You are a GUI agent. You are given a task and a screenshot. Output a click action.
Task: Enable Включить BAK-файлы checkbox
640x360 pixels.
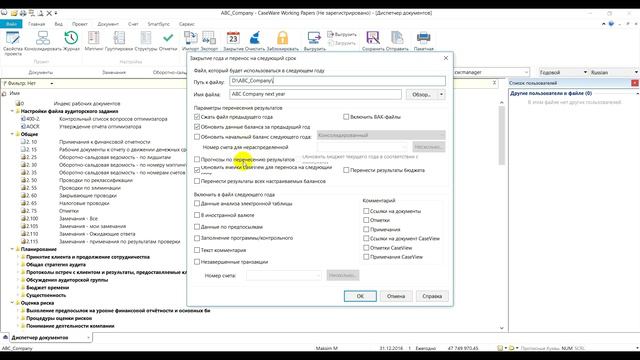click(346, 117)
